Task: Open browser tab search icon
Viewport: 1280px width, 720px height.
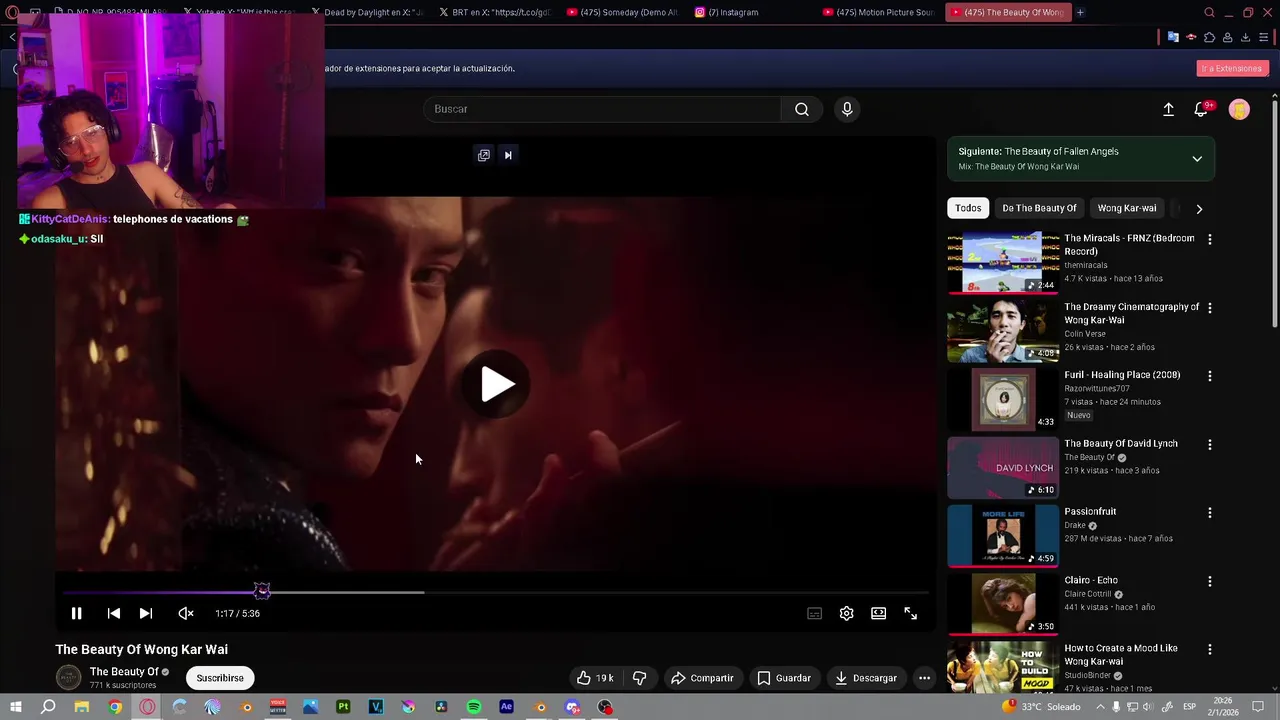Action: tap(1209, 12)
